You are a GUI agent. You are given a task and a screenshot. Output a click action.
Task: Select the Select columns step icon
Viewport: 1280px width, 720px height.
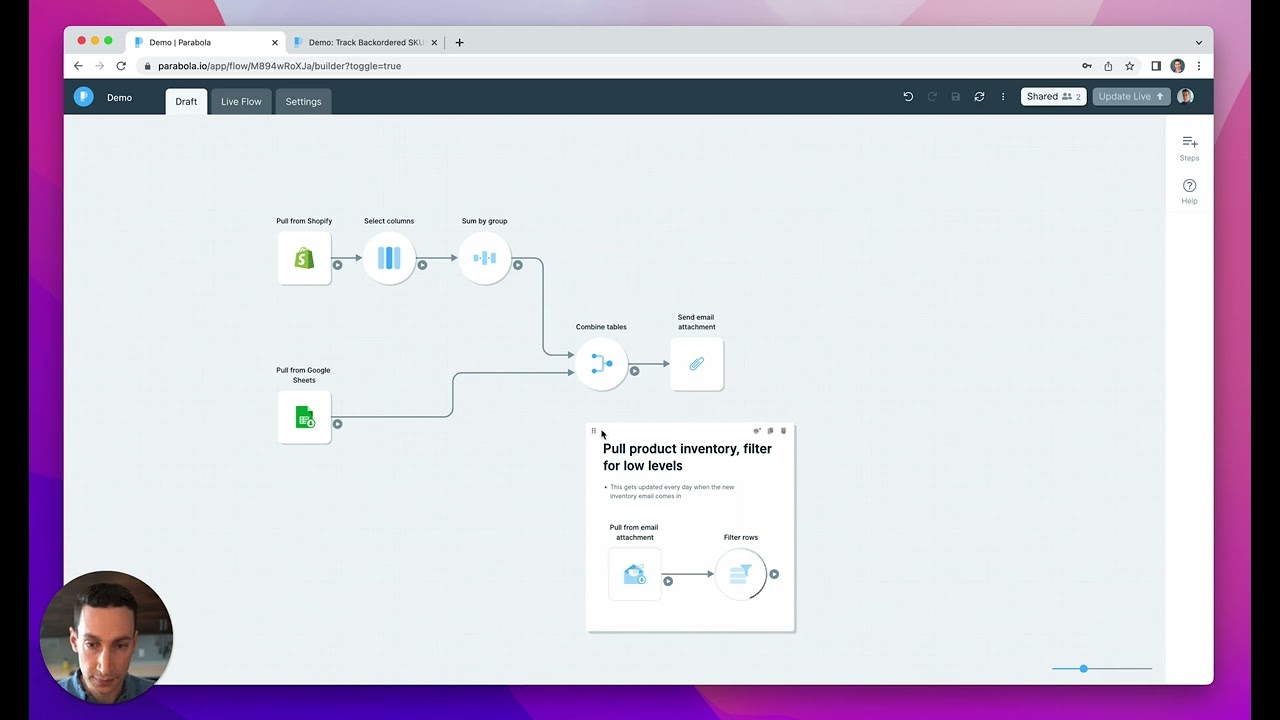389,258
